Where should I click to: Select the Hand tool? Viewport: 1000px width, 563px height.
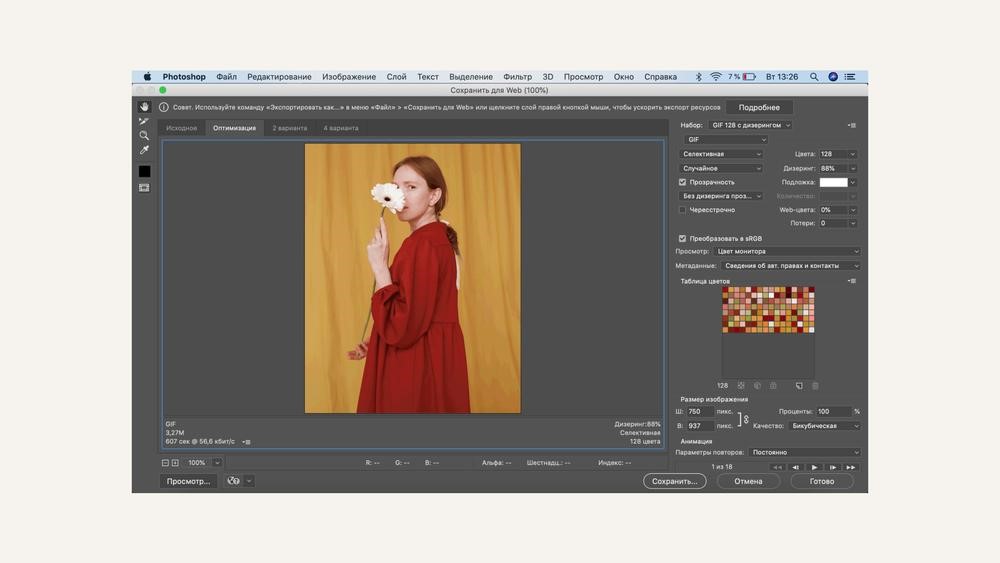pos(144,106)
